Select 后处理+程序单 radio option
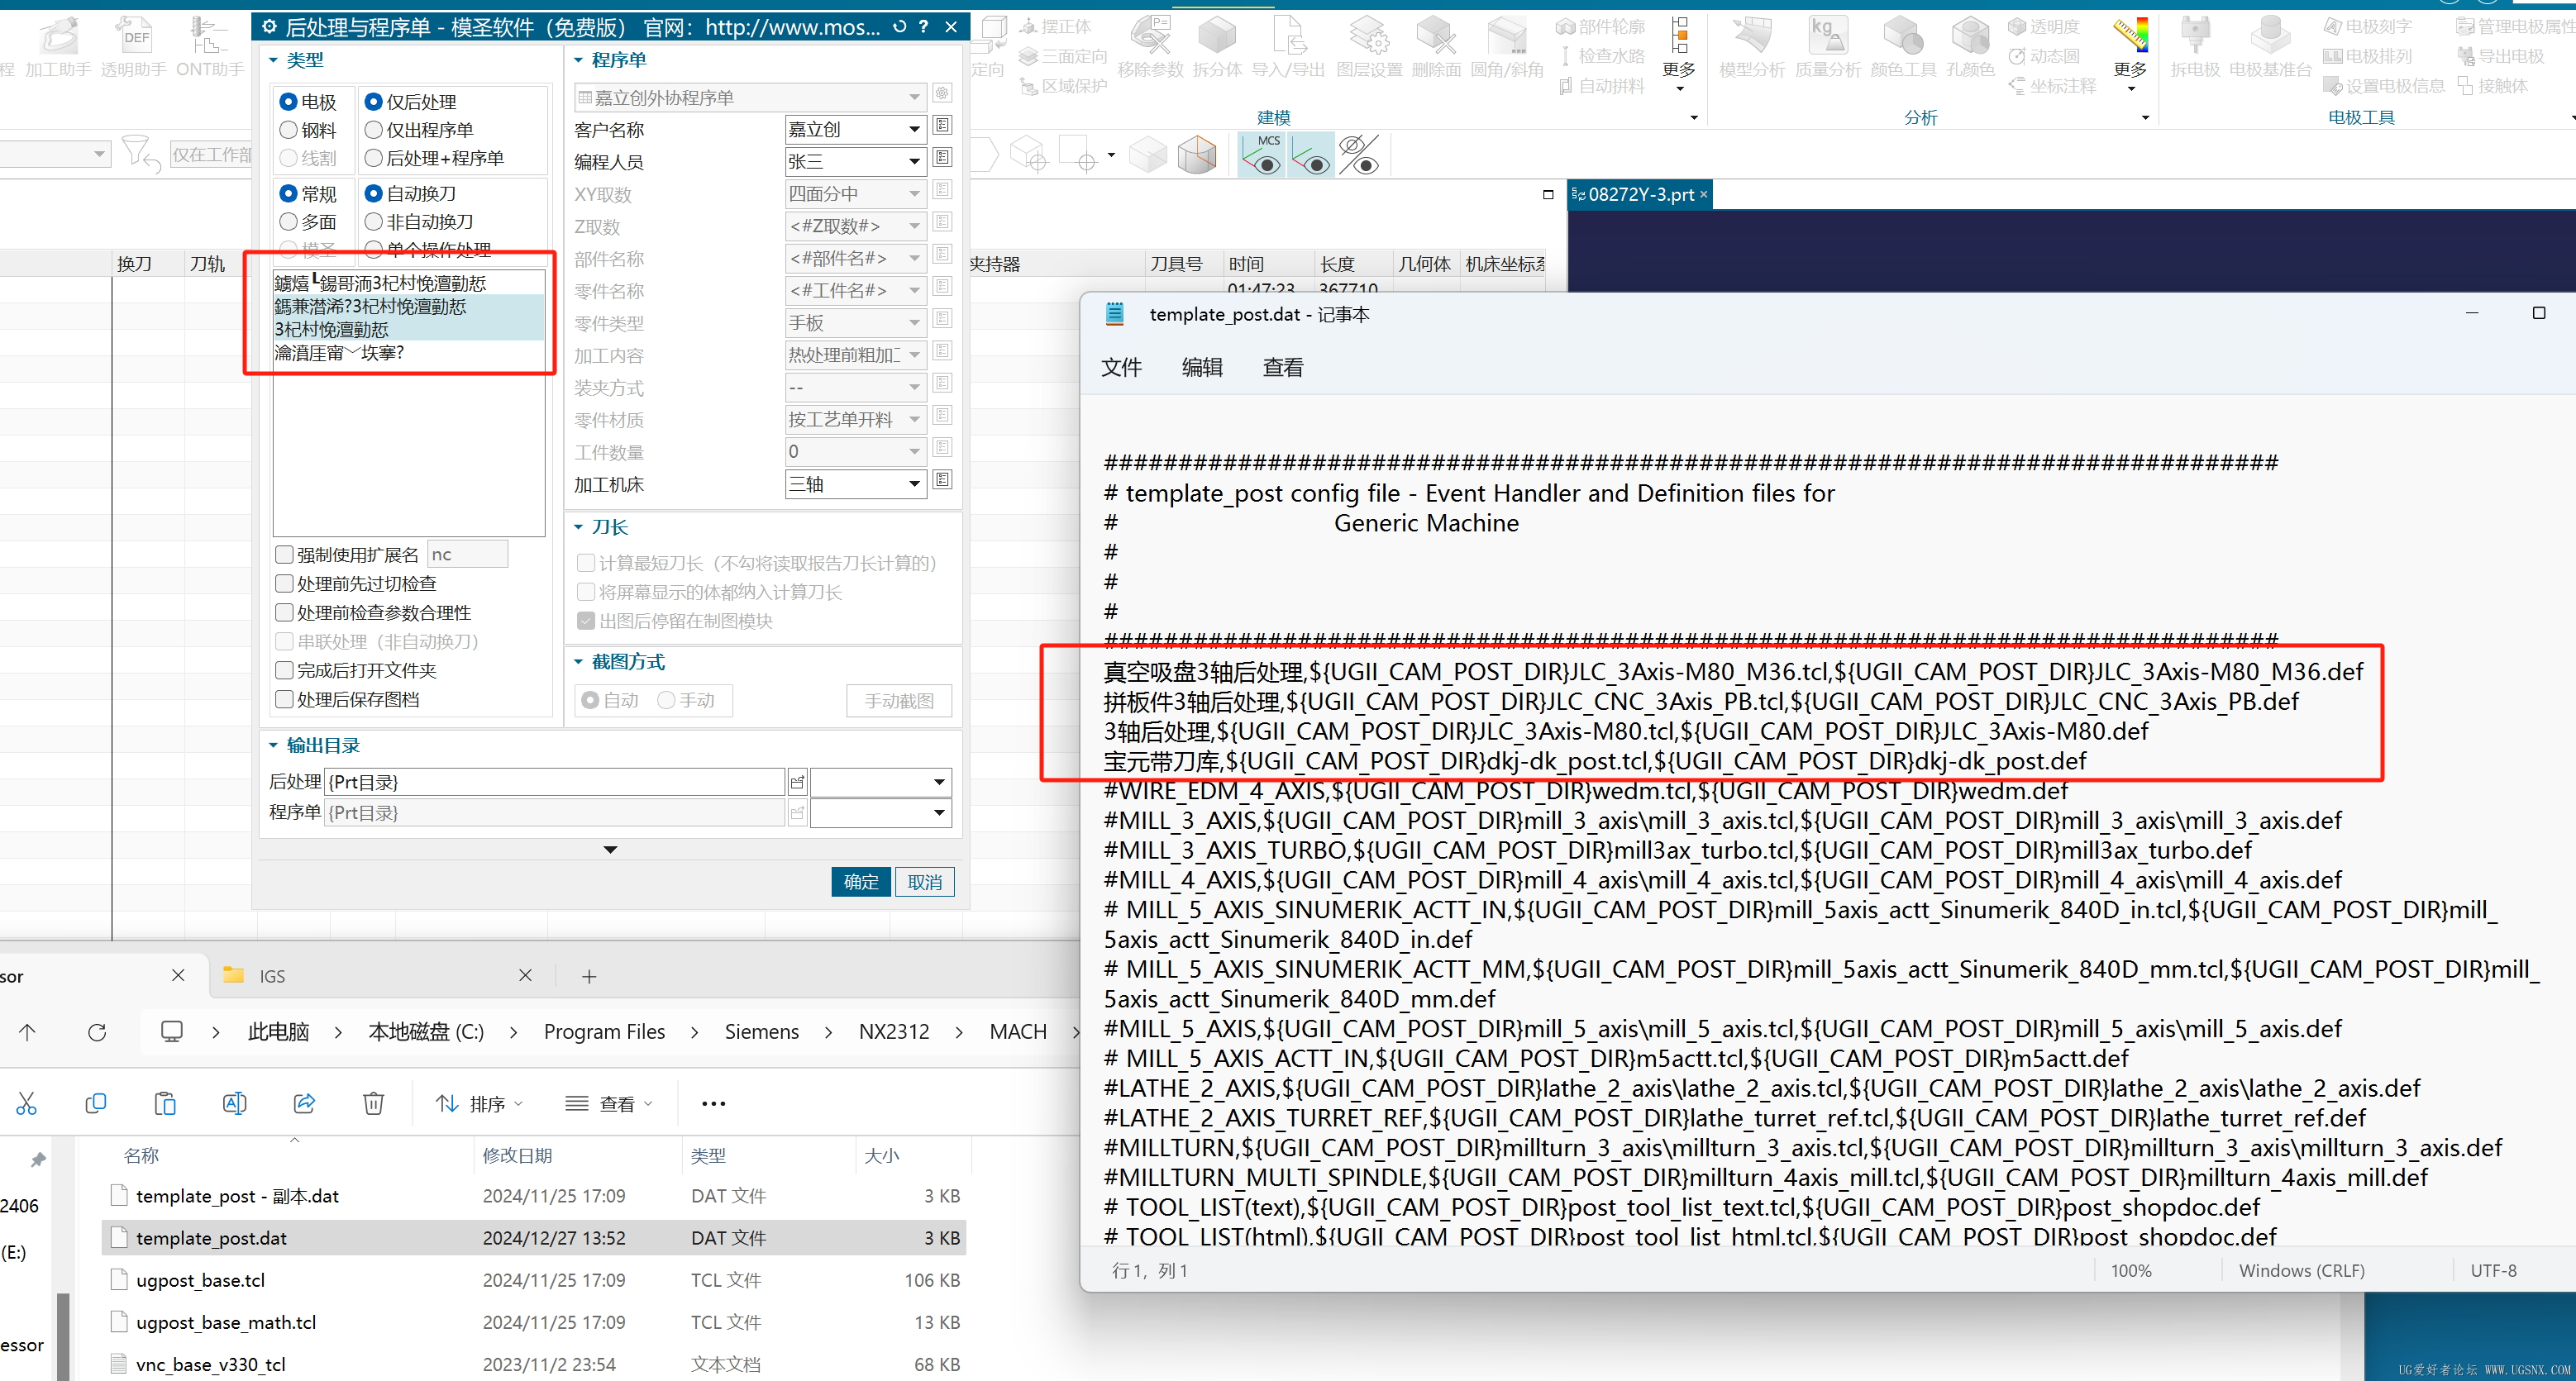This screenshot has width=2576, height=1381. 374,158
